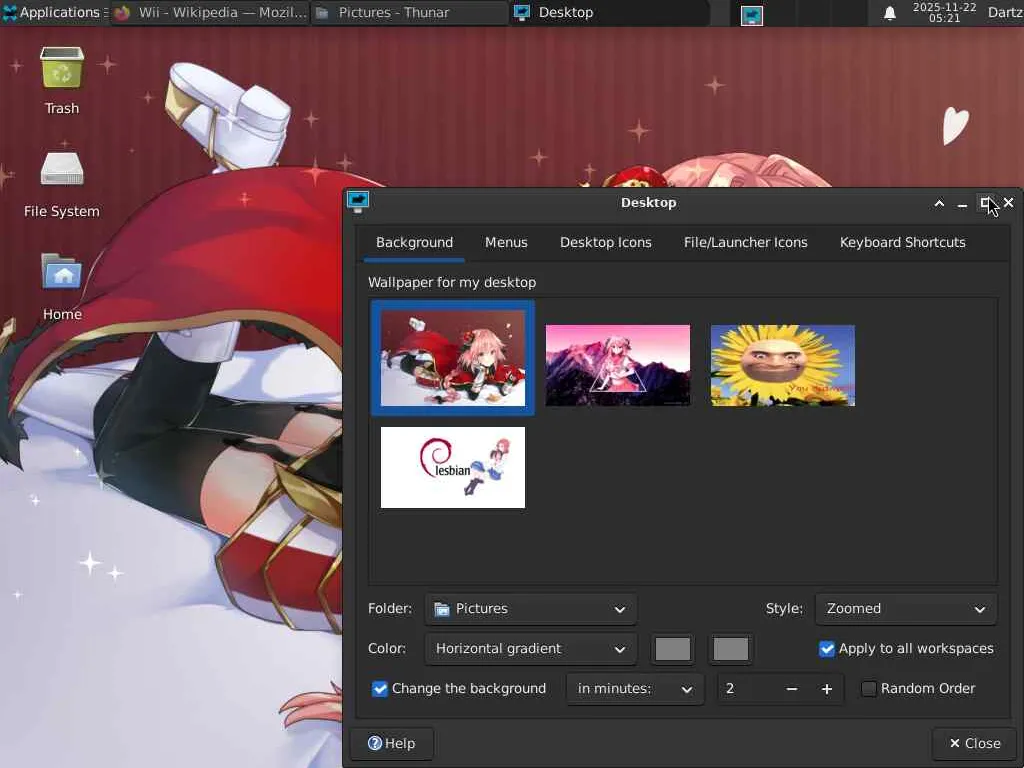Open the Applications menu in the panel
1024x768 pixels.
pos(54,12)
